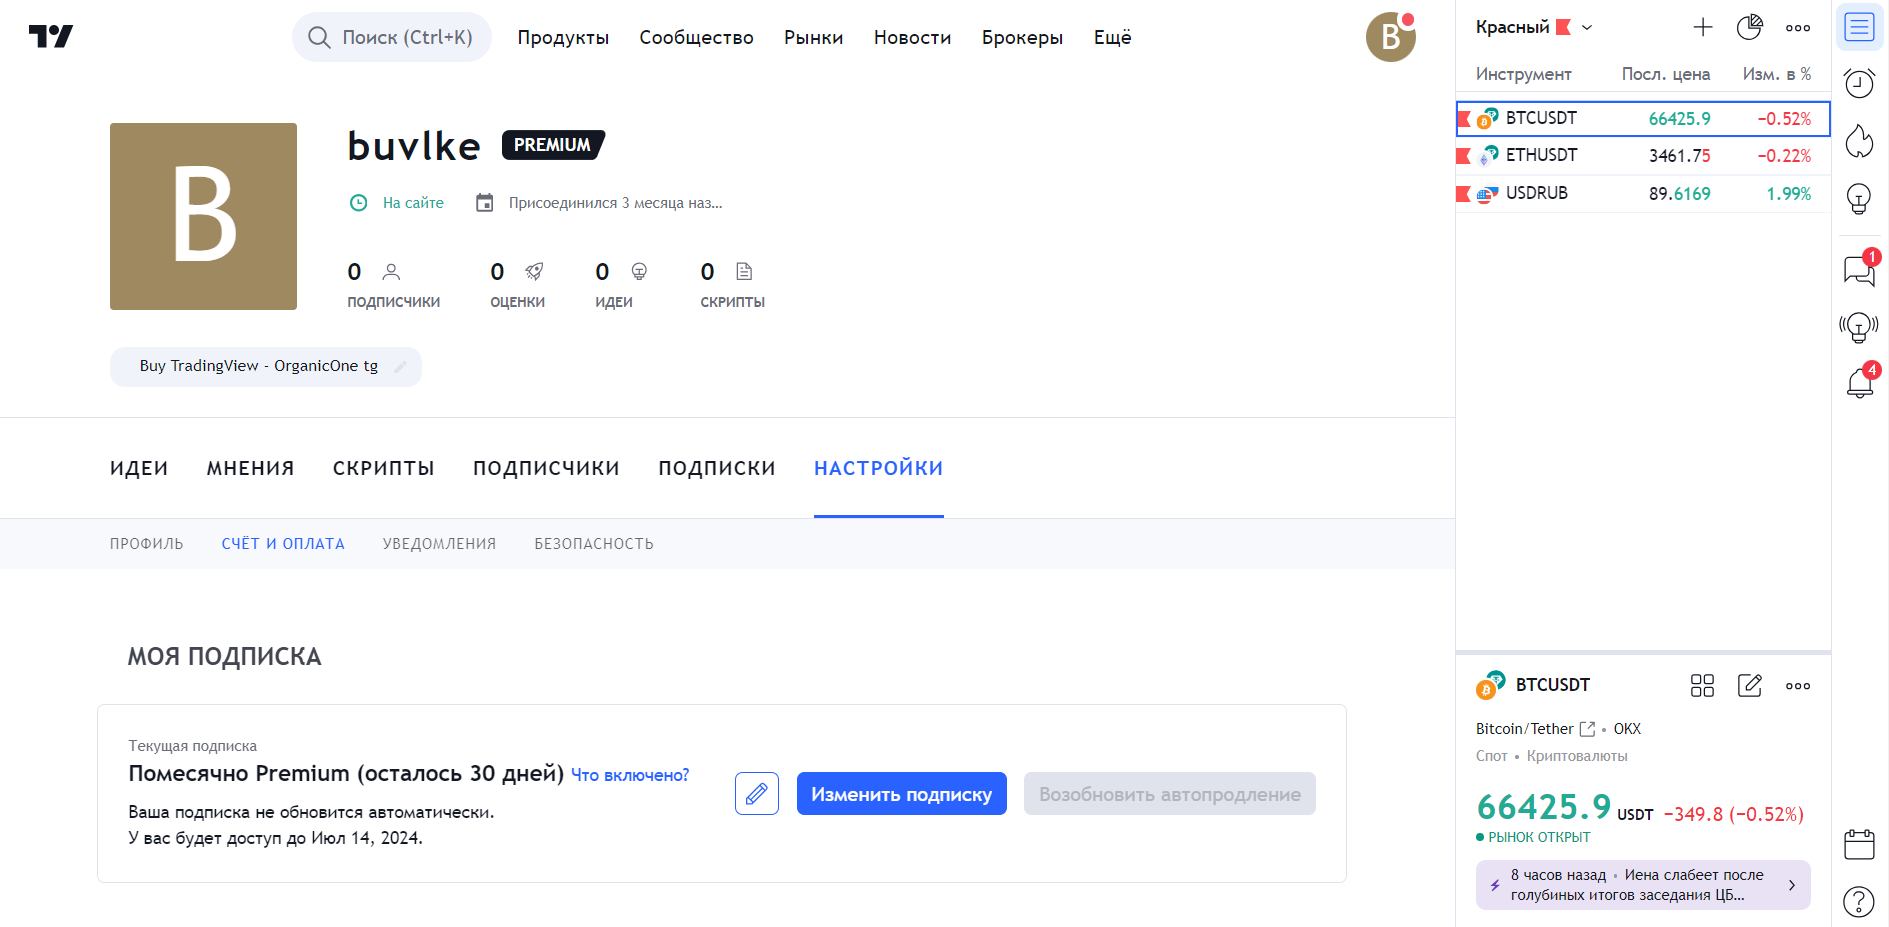Edit the status text pencil icon
The width and height of the screenshot is (1889, 927).
[x=400, y=367]
